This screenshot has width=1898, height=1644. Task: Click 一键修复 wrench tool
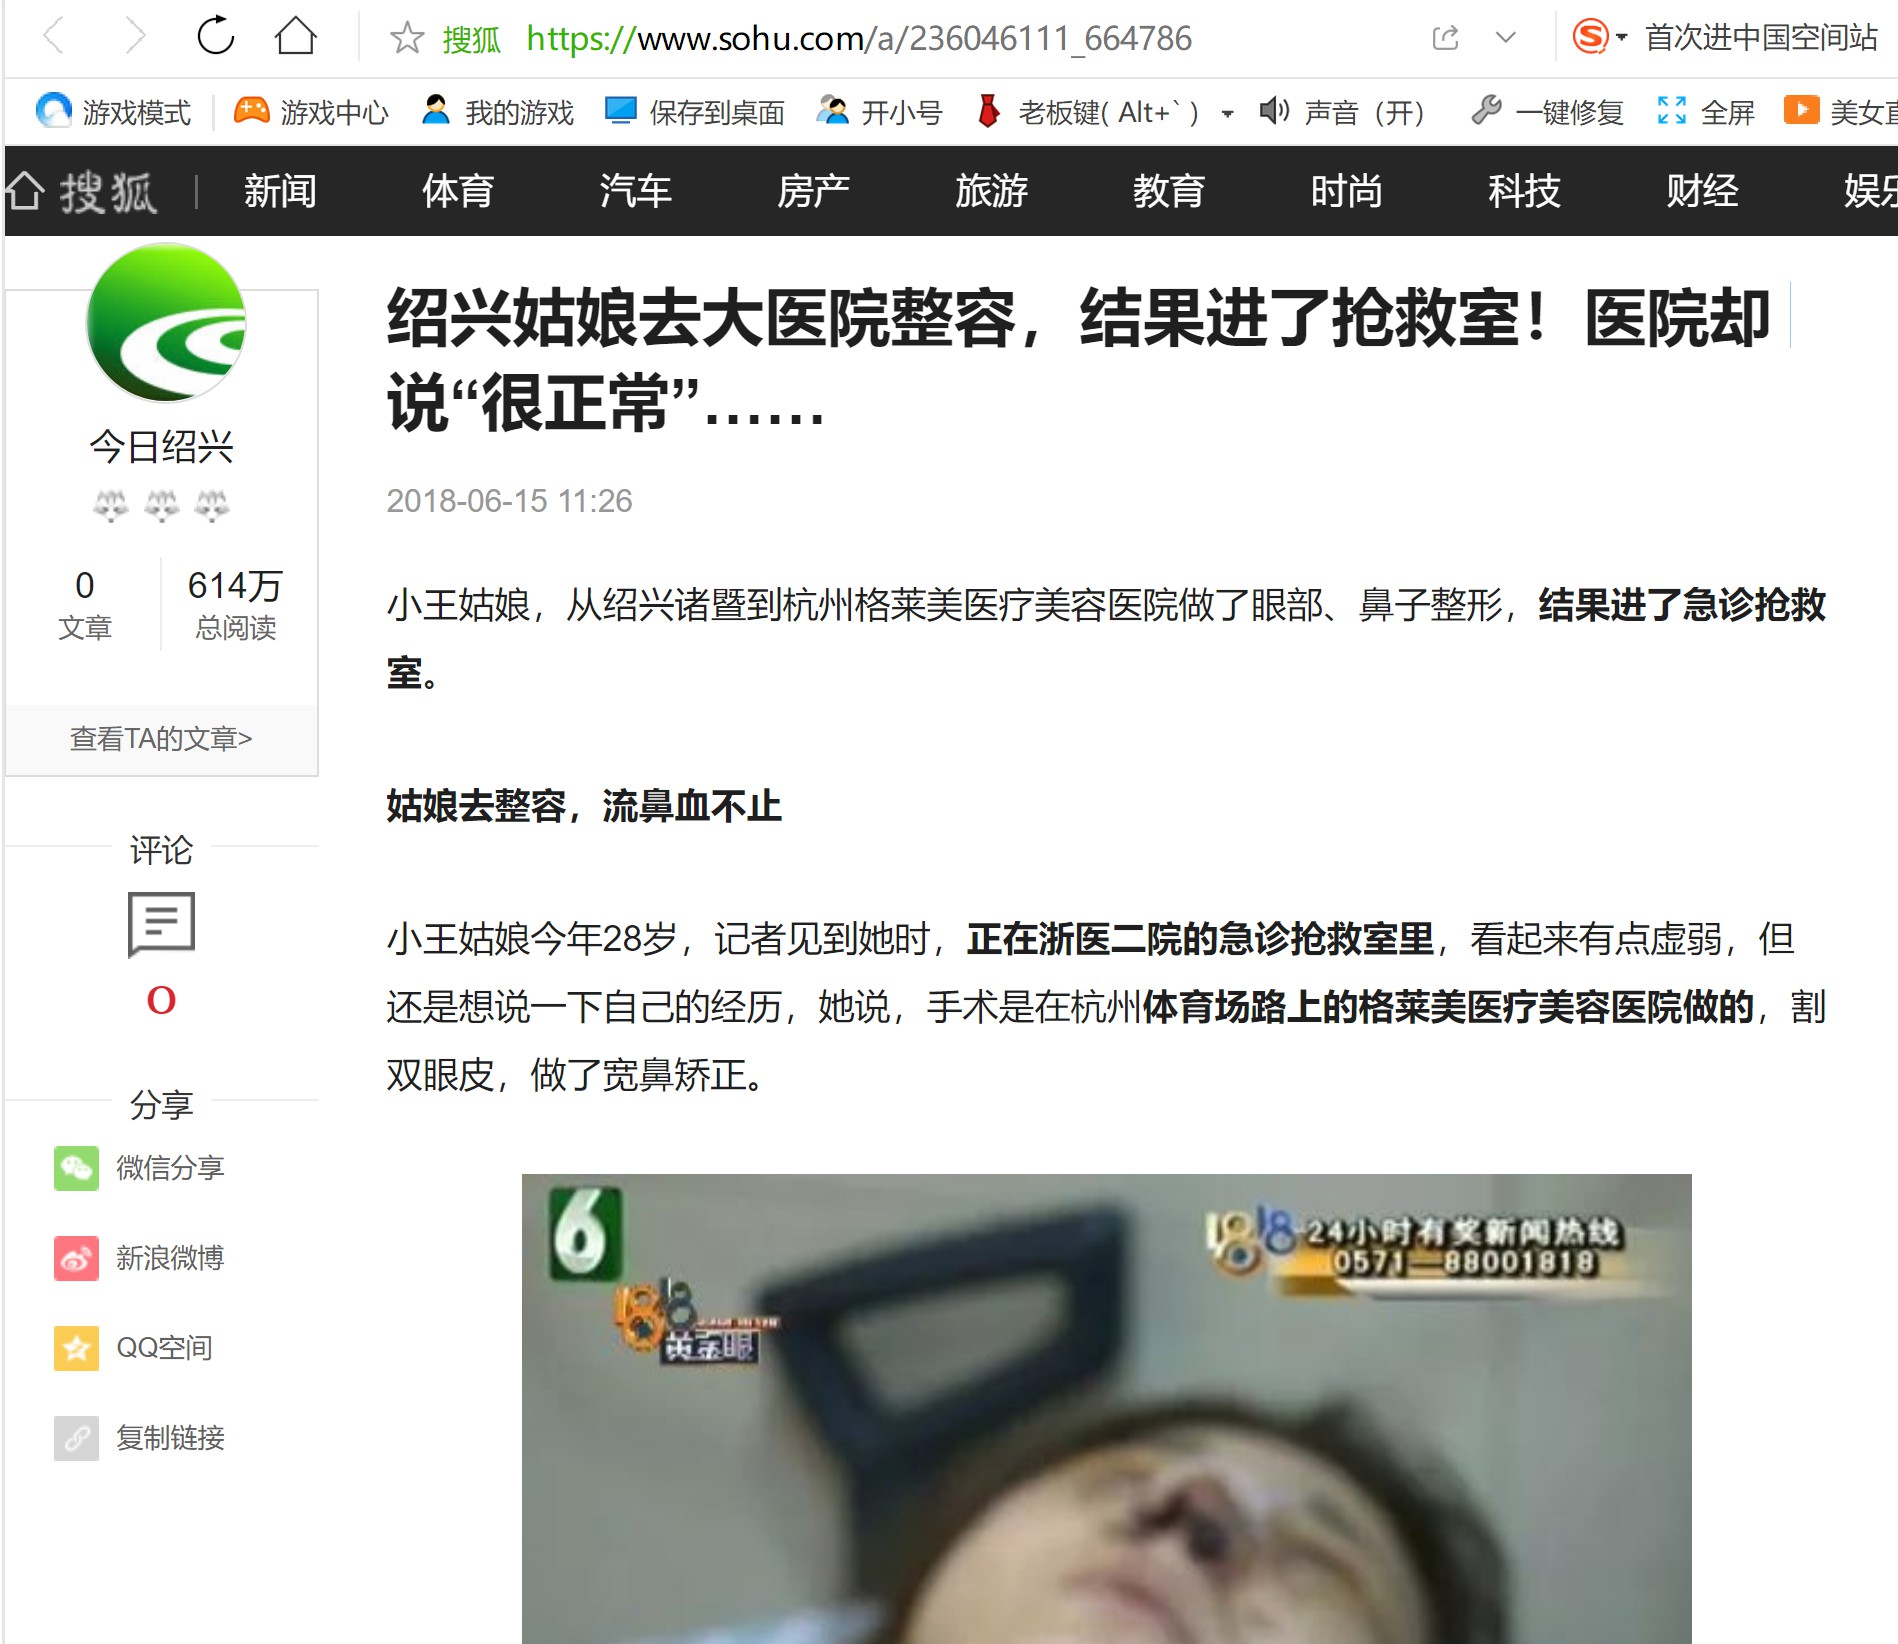1547,112
